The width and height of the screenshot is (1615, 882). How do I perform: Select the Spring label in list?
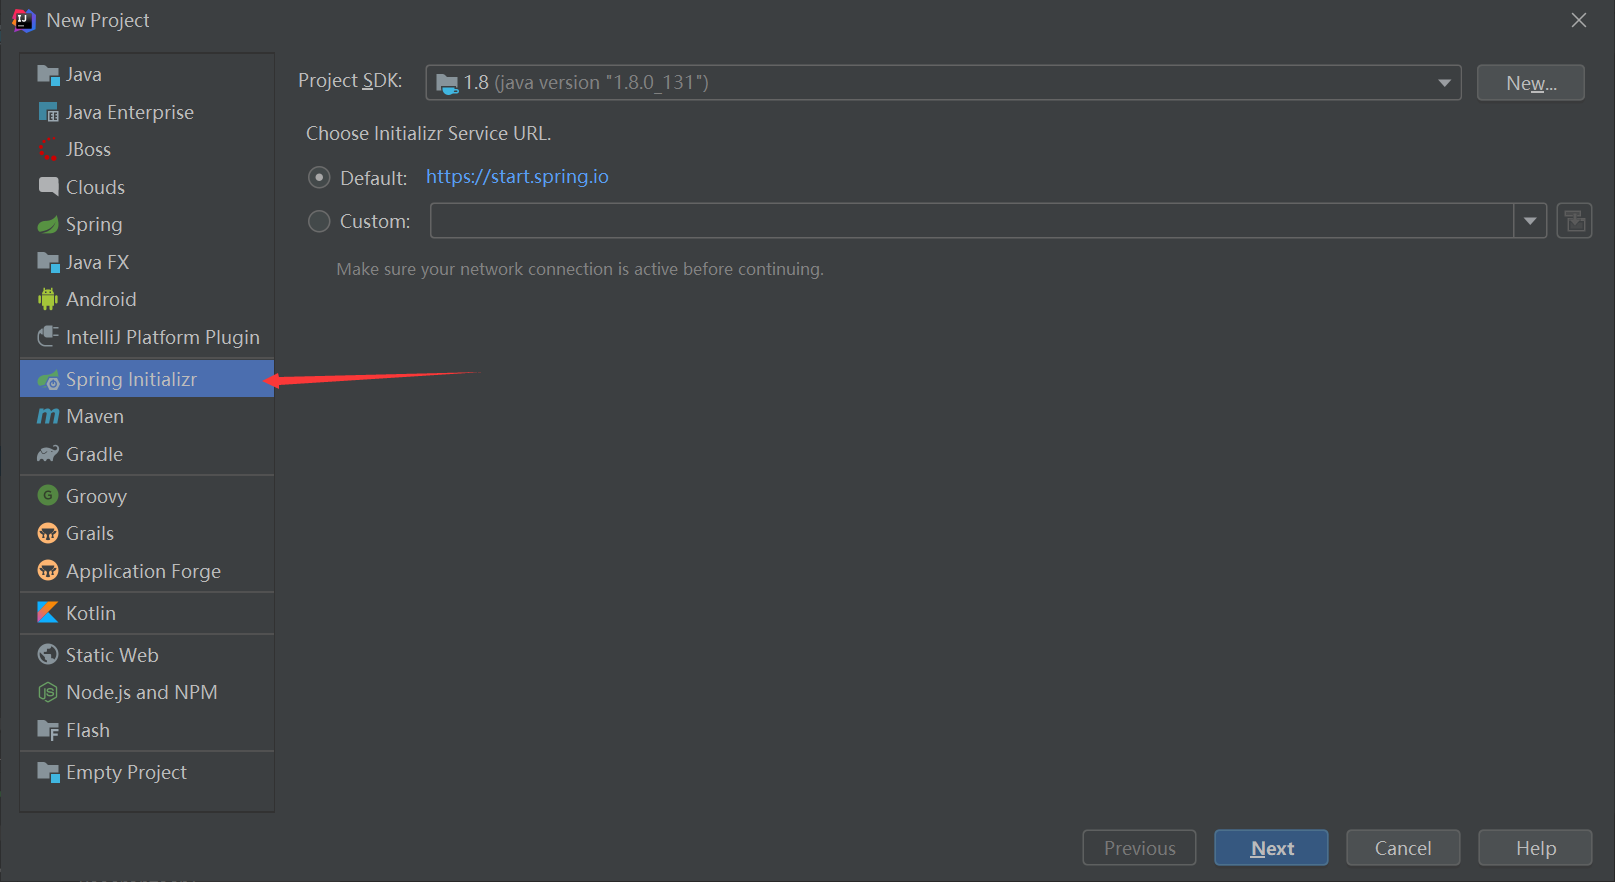click(94, 225)
